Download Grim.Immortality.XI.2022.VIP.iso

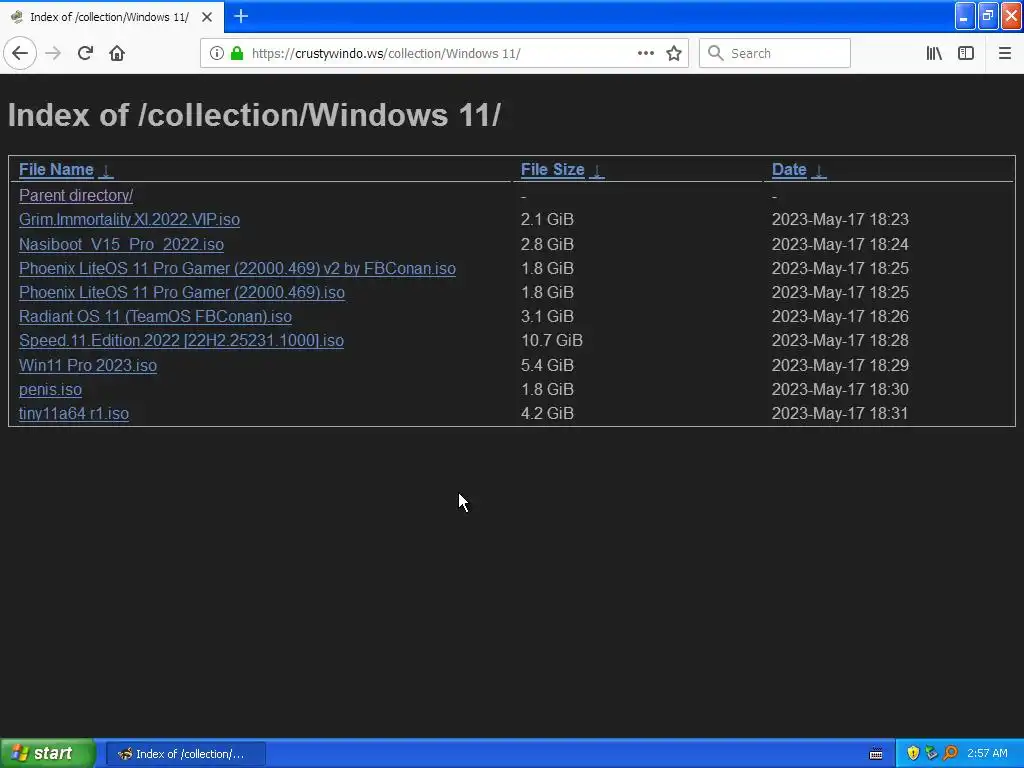129,219
